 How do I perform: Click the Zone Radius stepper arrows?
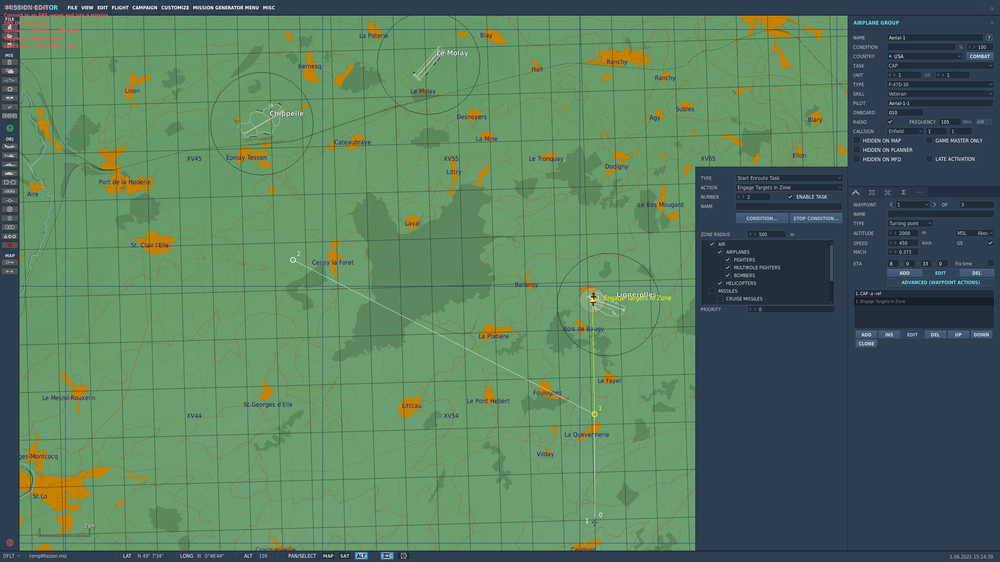point(753,234)
